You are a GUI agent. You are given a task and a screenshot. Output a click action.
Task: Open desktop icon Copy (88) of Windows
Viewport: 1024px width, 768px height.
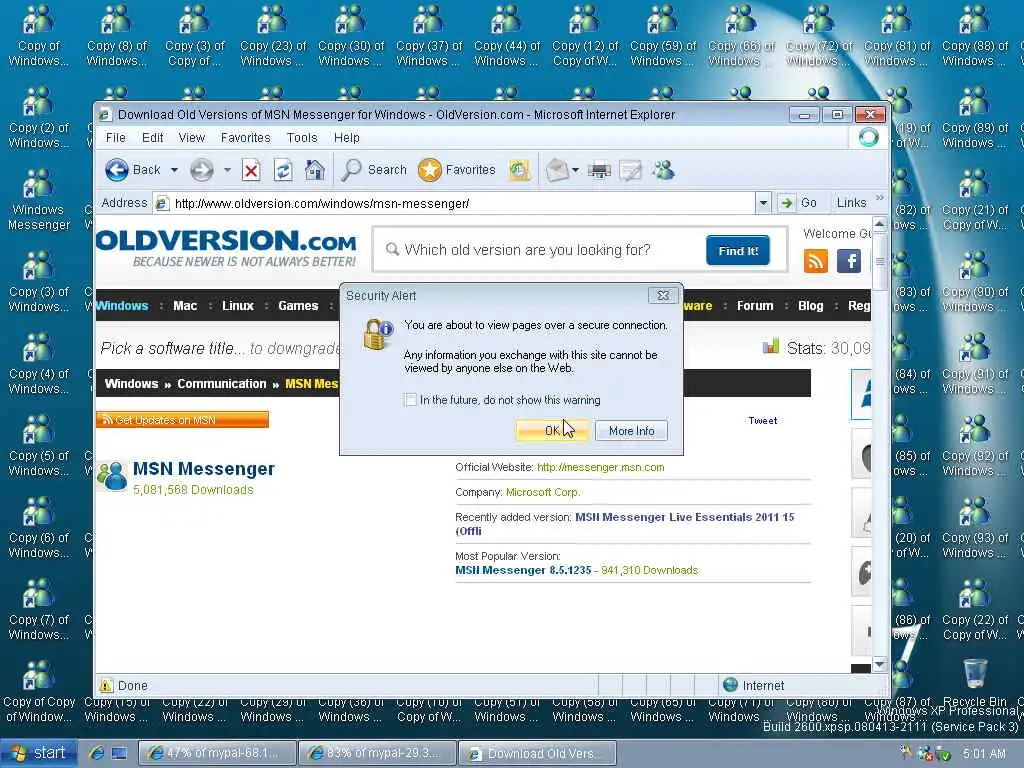(974, 36)
